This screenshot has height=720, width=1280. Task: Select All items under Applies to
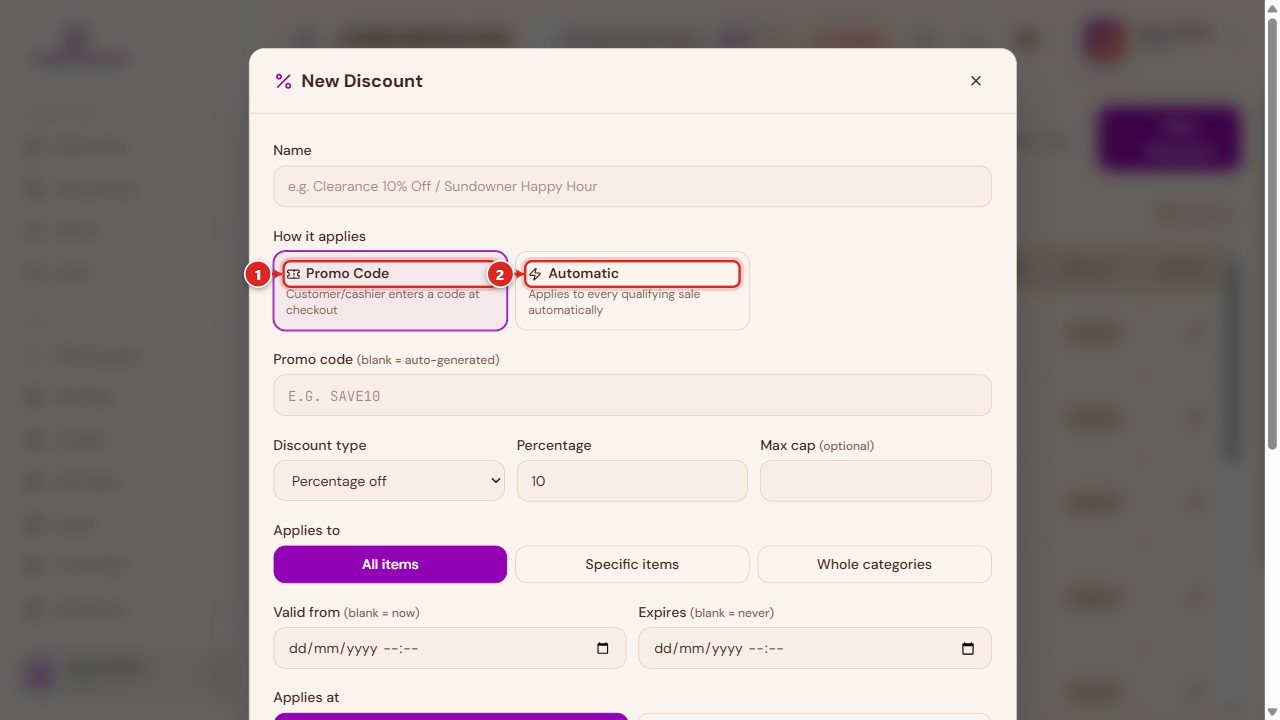pos(390,564)
